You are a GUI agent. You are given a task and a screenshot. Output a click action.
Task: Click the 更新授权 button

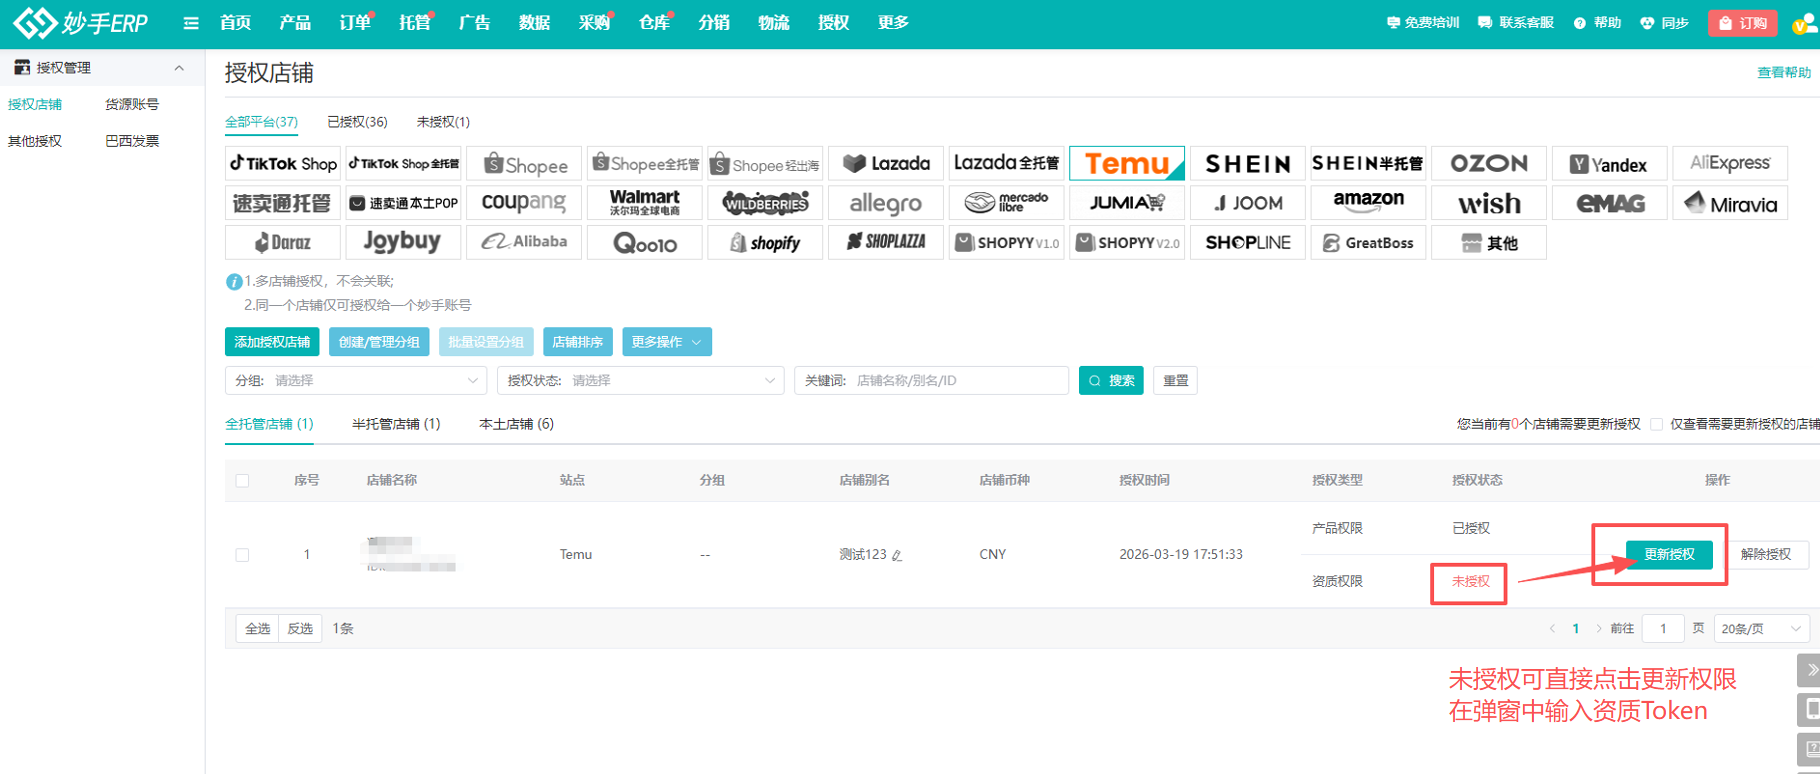(1668, 554)
